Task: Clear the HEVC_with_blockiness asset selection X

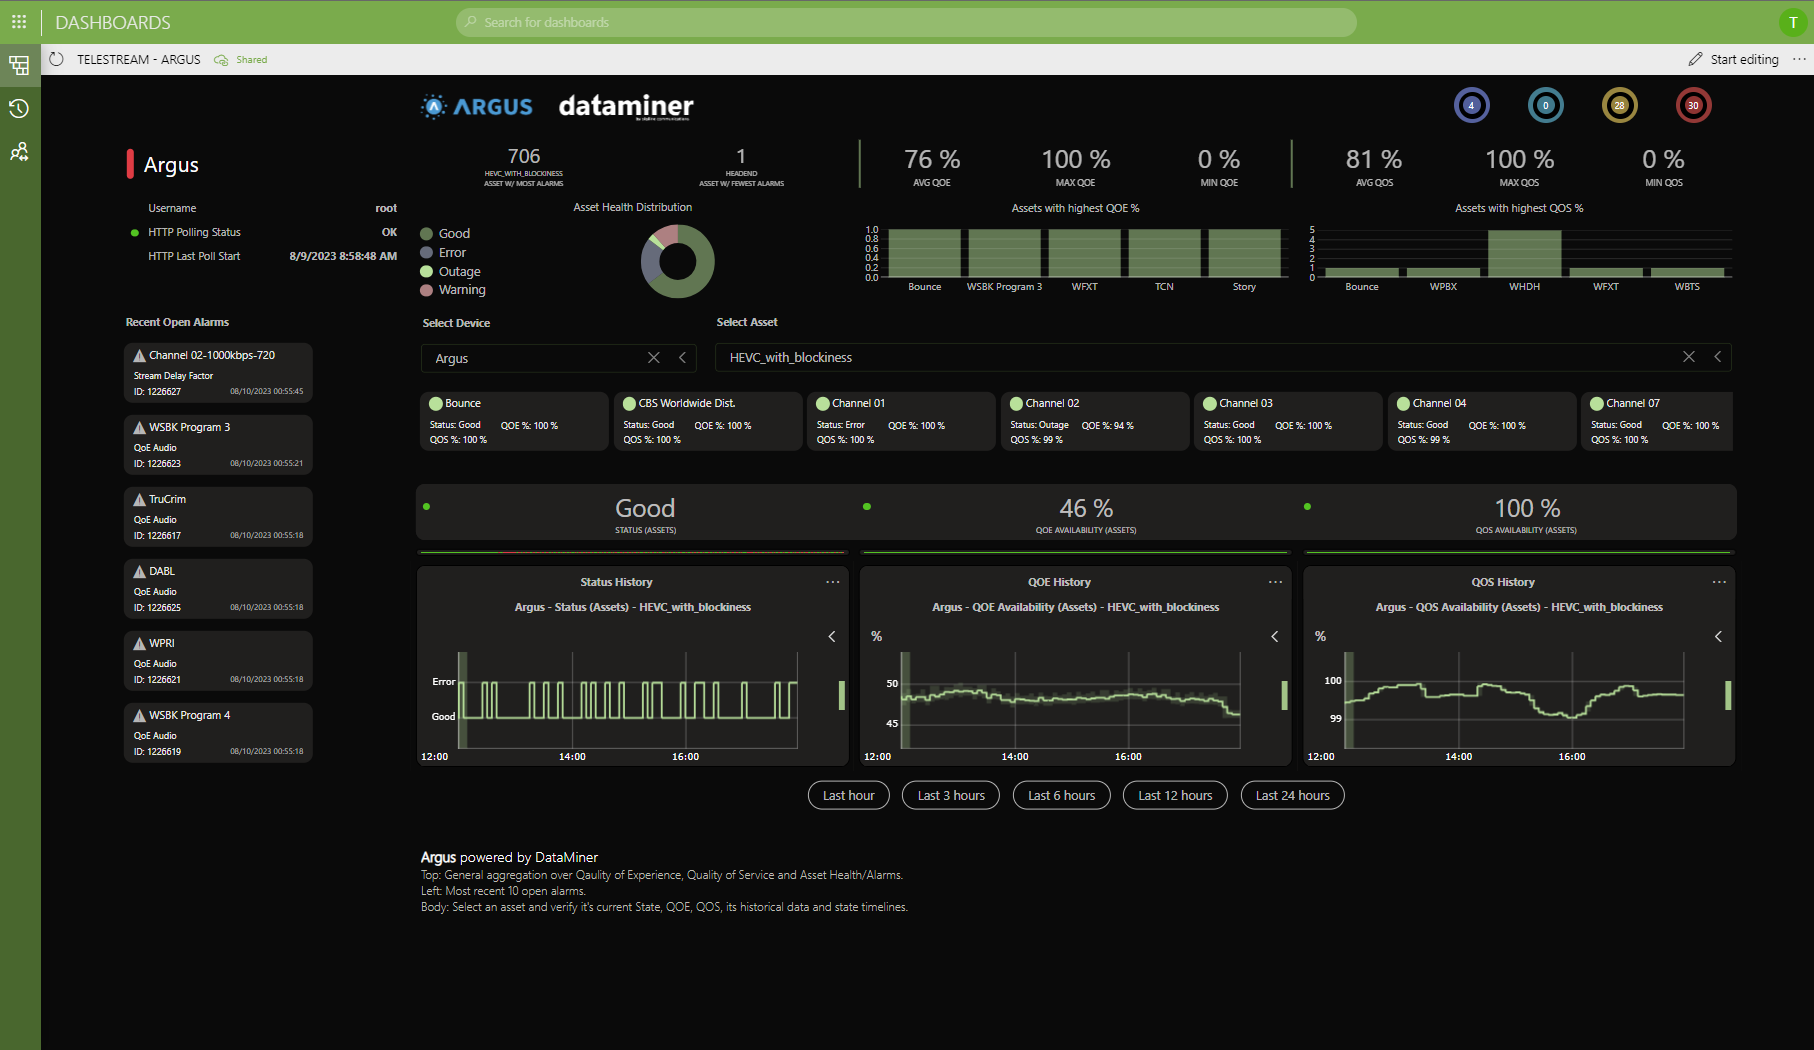Action: click(x=1689, y=357)
